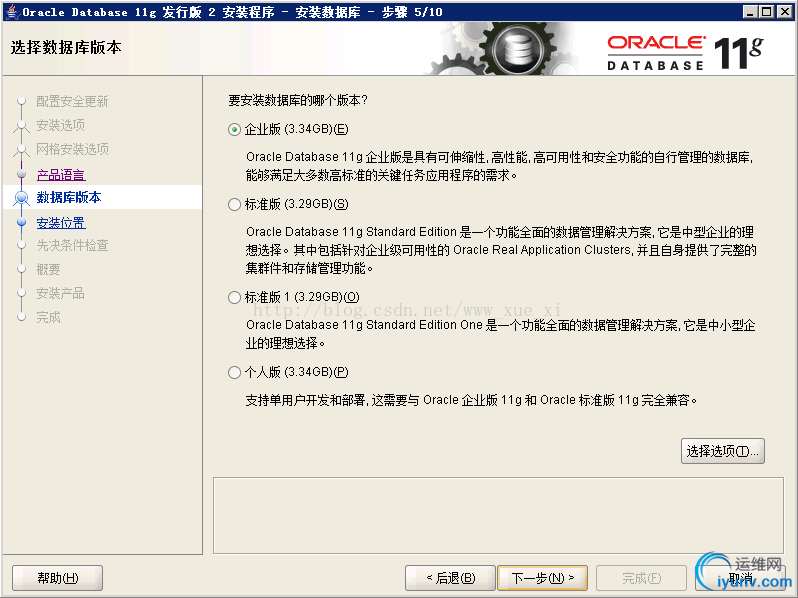The height and width of the screenshot is (598, 798).
Task: Click the 选择数据库版本 heading text
Action: [66, 48]
